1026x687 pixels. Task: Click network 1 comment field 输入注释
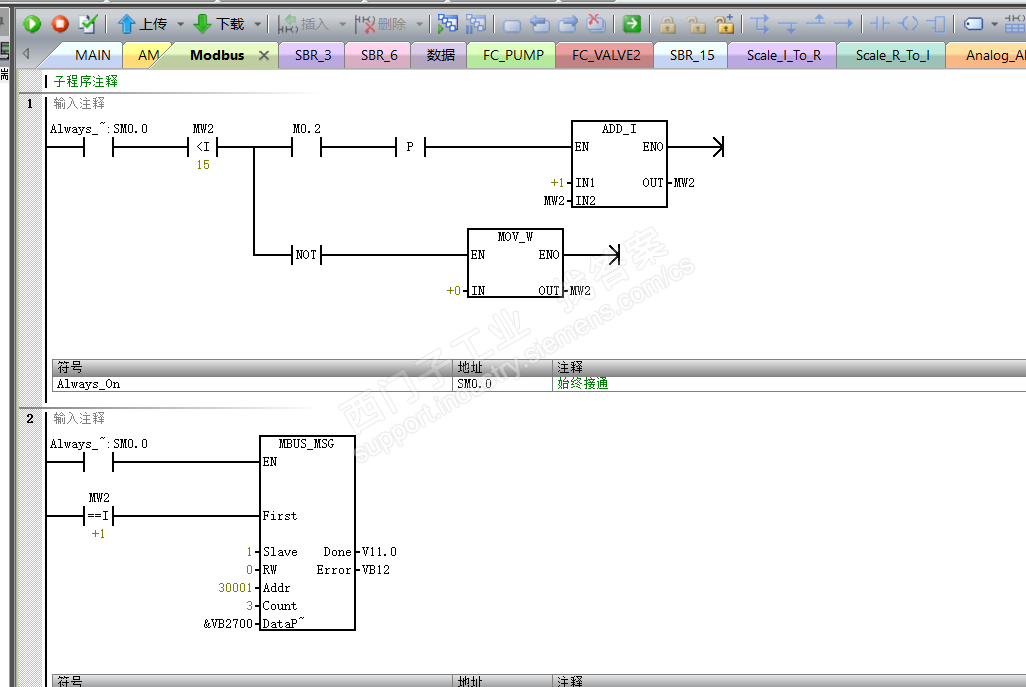[79, 103]
